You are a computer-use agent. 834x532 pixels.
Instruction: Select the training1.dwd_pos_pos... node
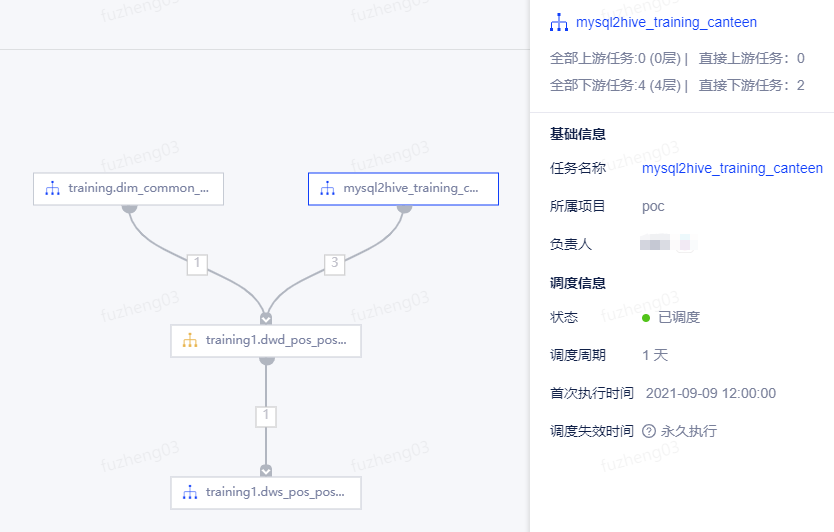tap(266, 341)
